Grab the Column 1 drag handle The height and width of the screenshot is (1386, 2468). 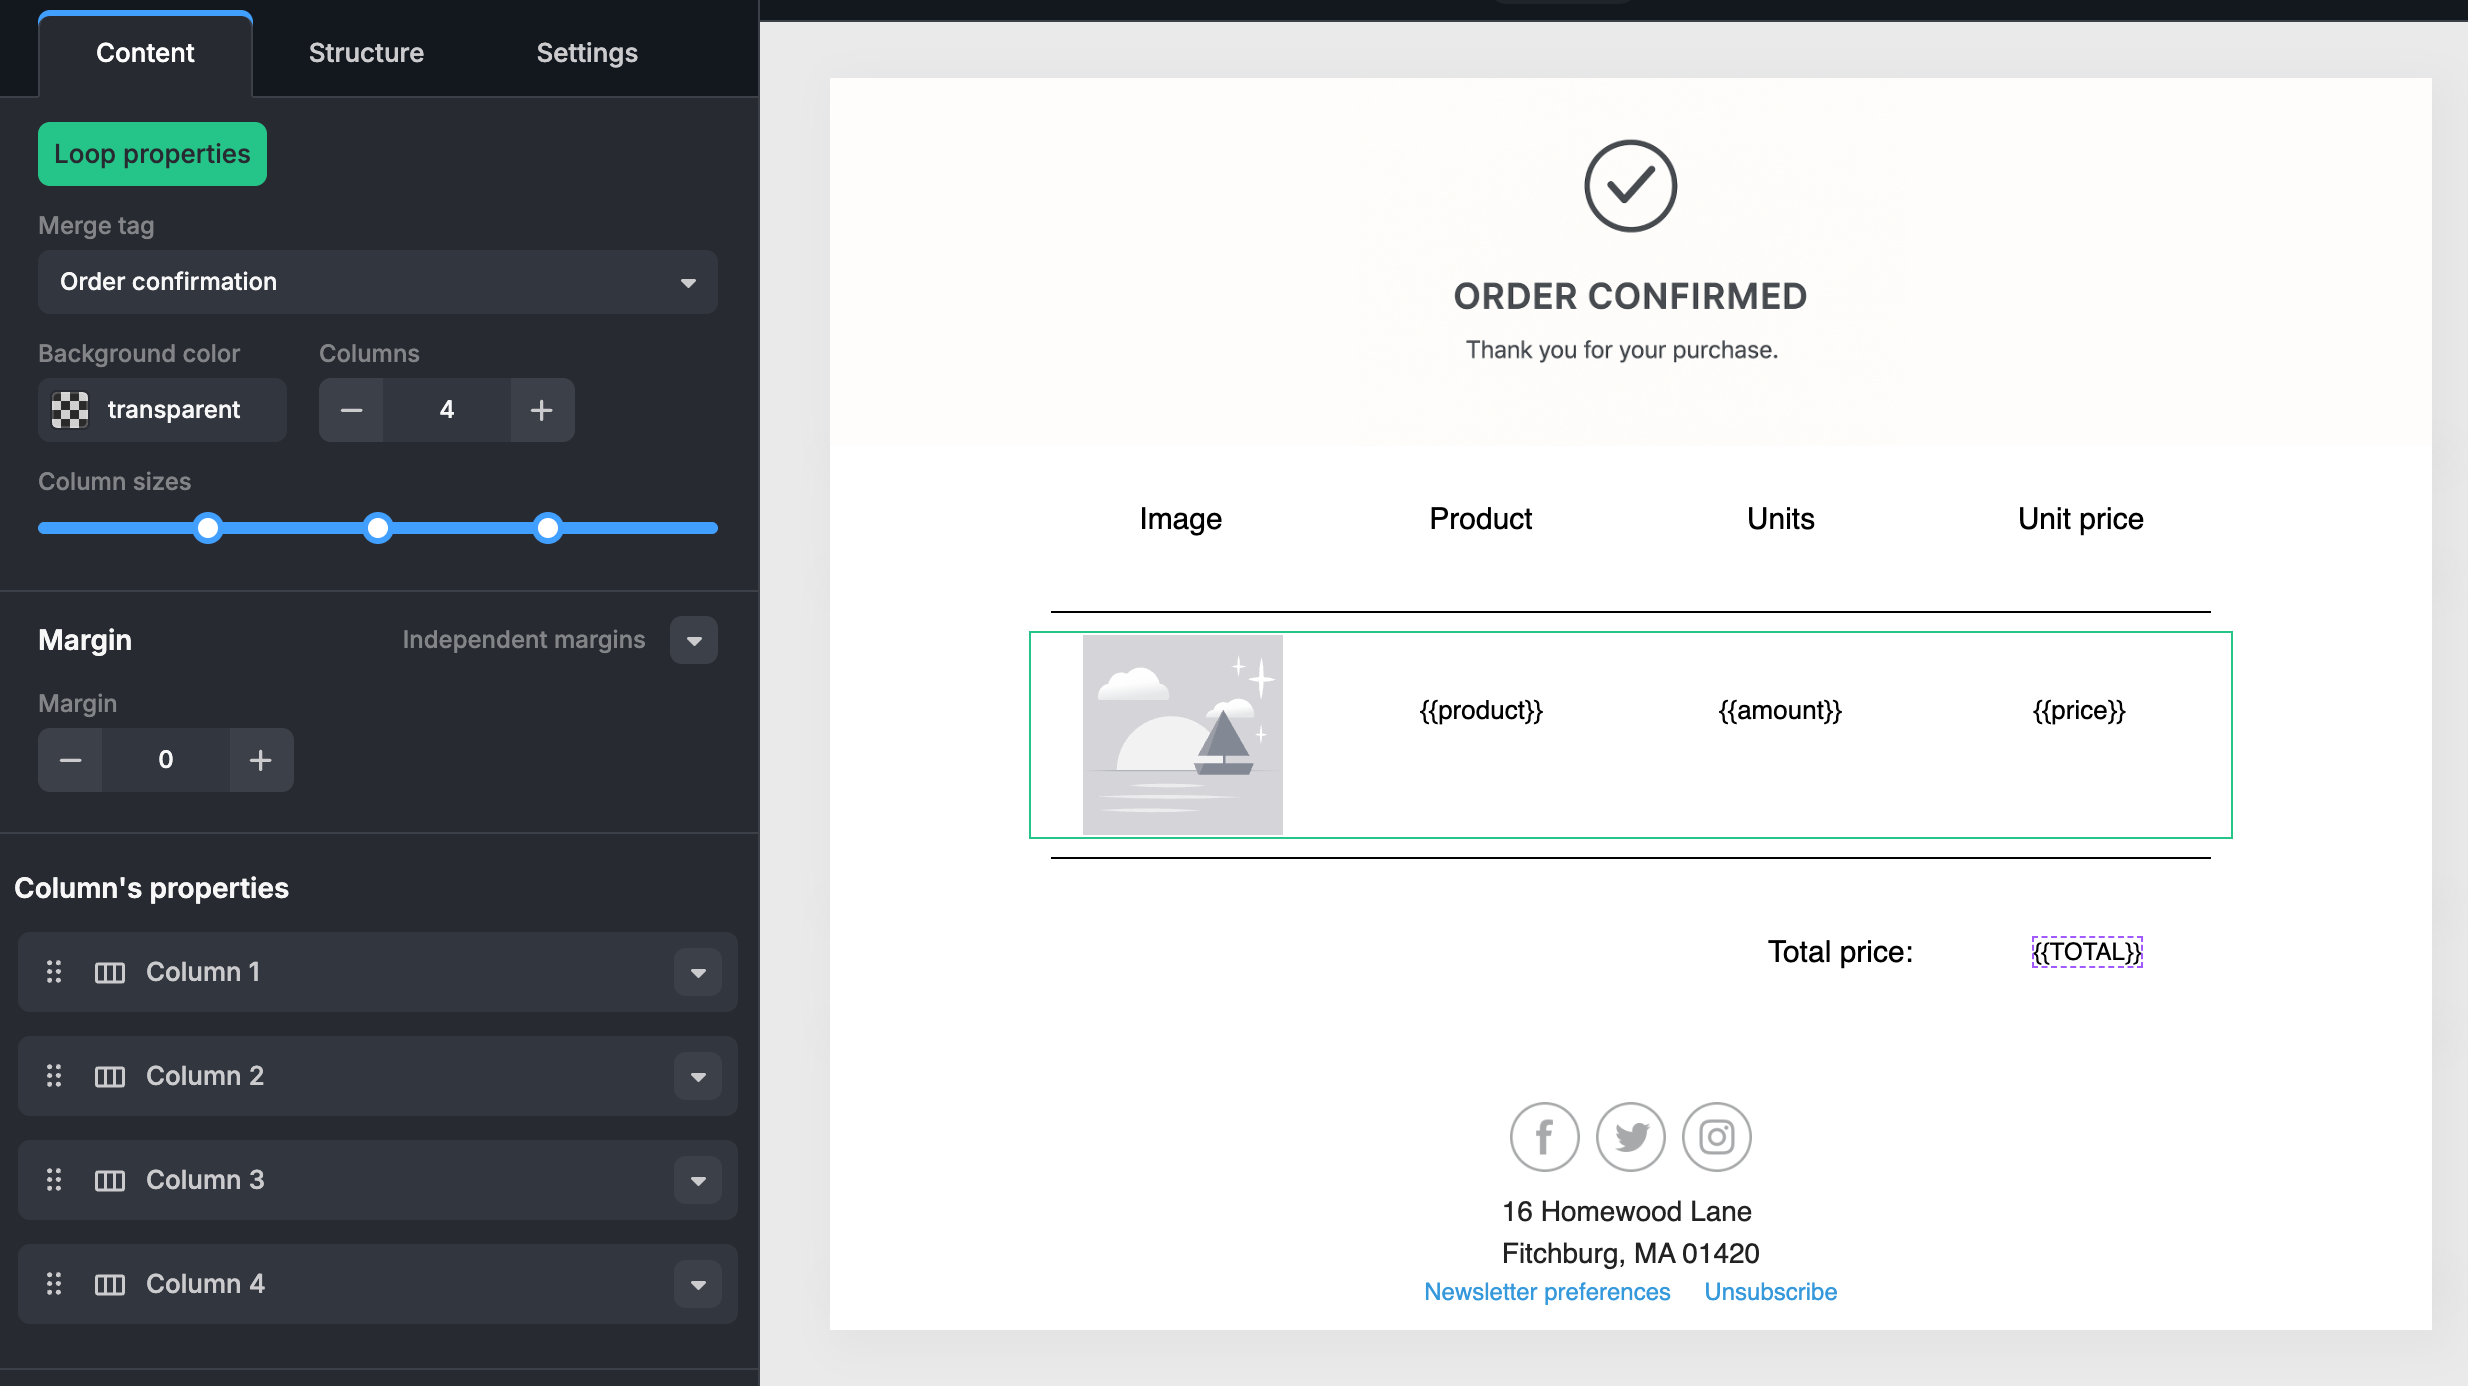pyautogui.click(x=54, y=972)
